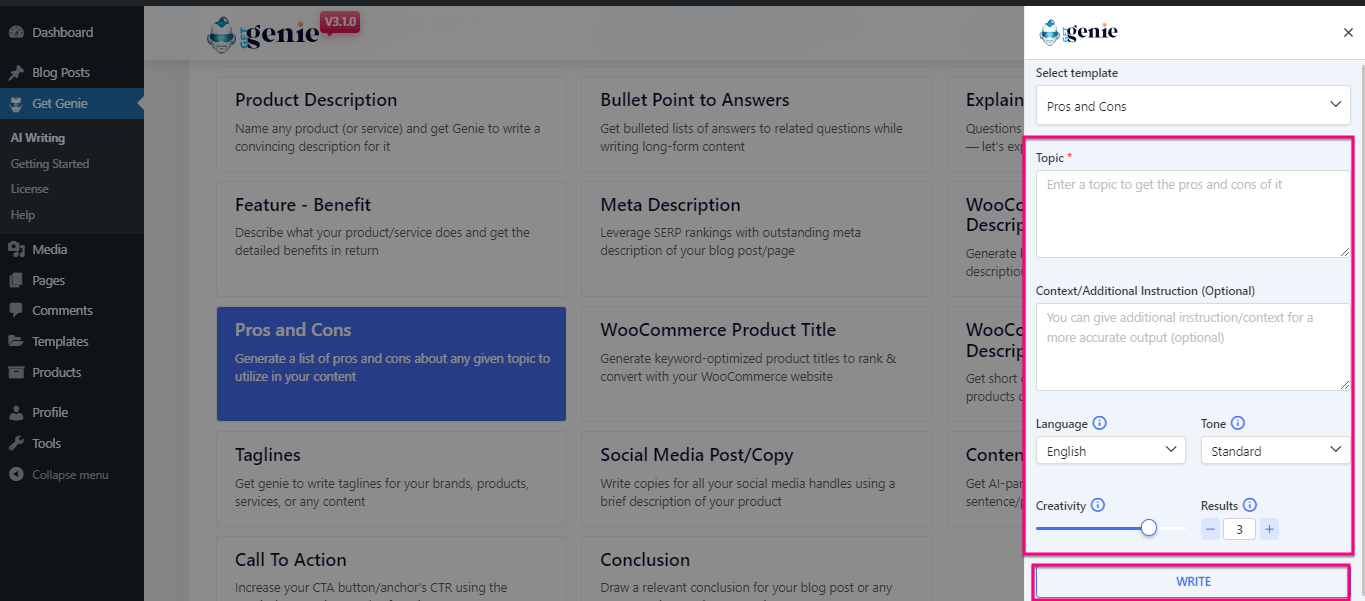Click the Media sidebar icon
1365x601 pixels.
16,250
